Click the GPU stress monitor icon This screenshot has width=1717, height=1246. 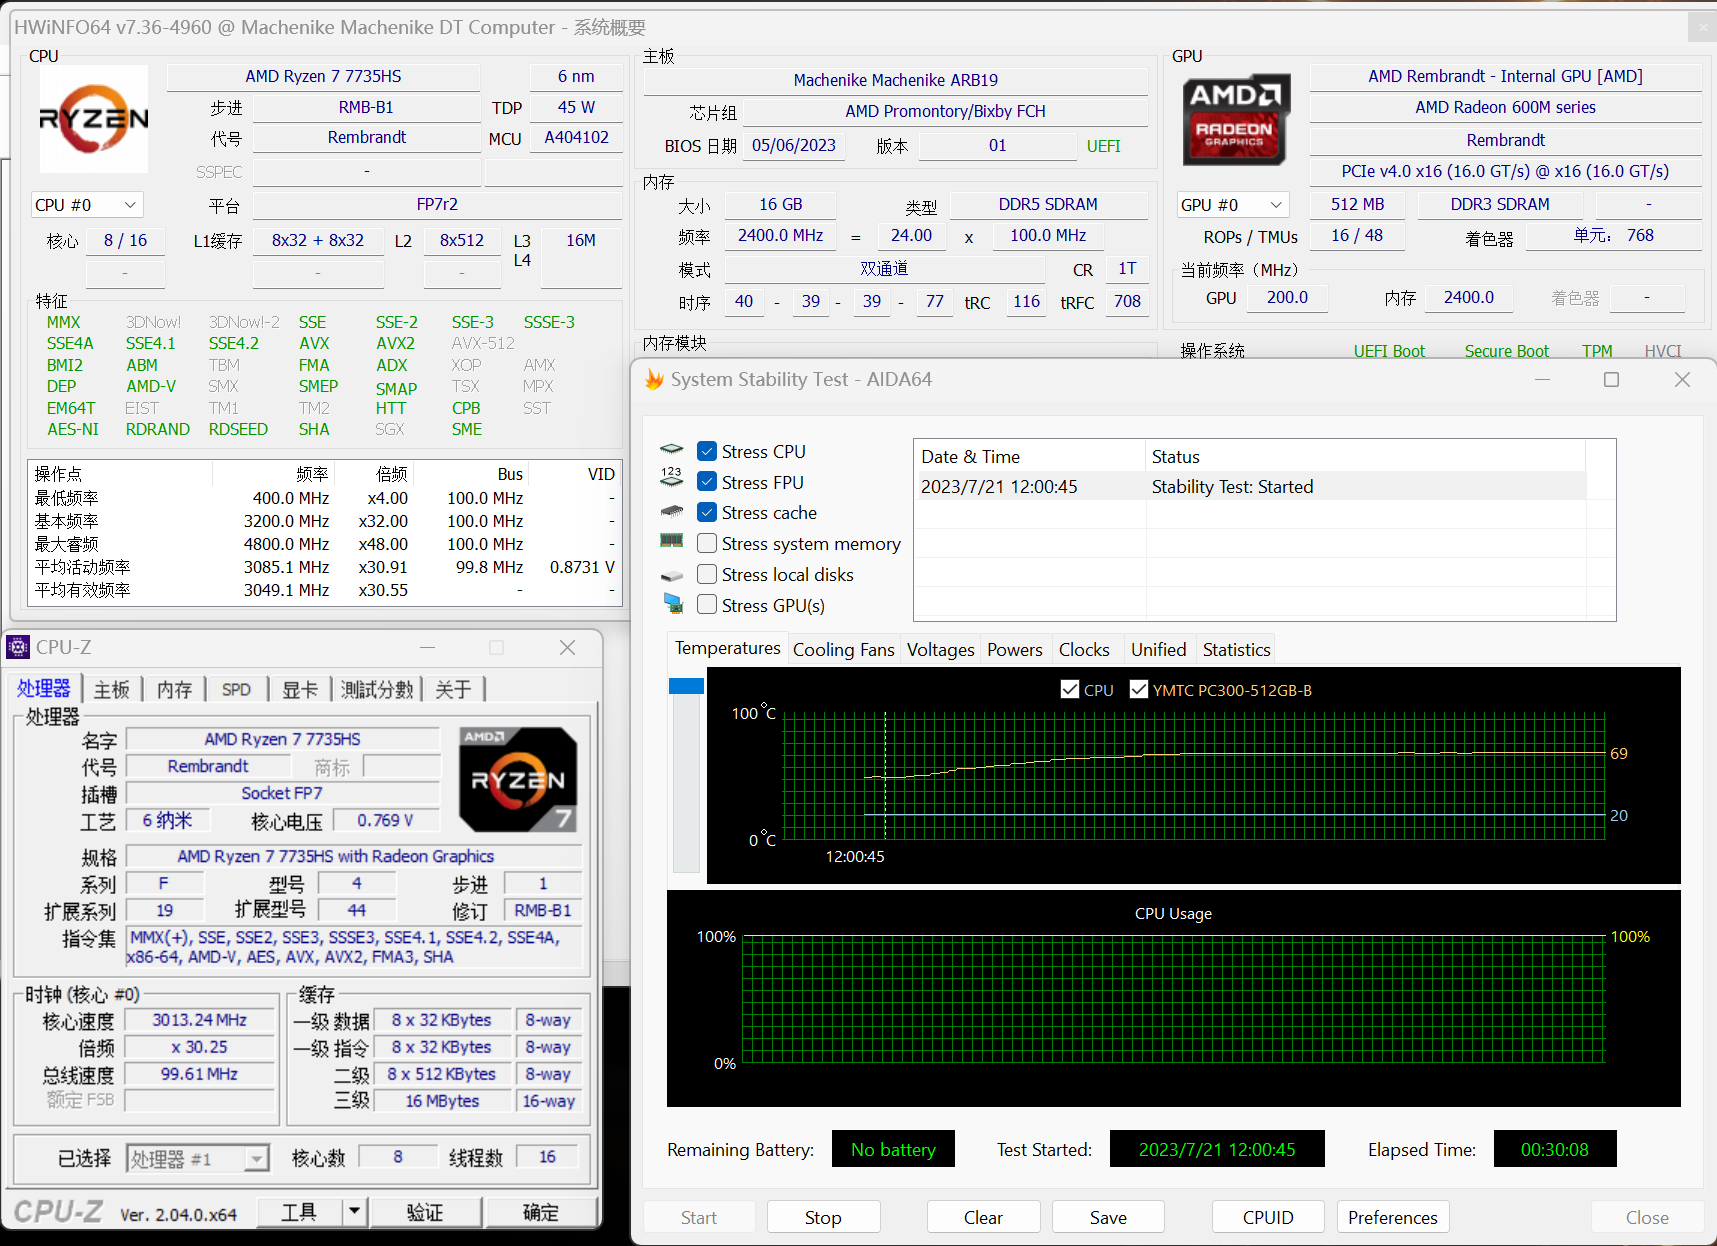click(x=672, y=604)
